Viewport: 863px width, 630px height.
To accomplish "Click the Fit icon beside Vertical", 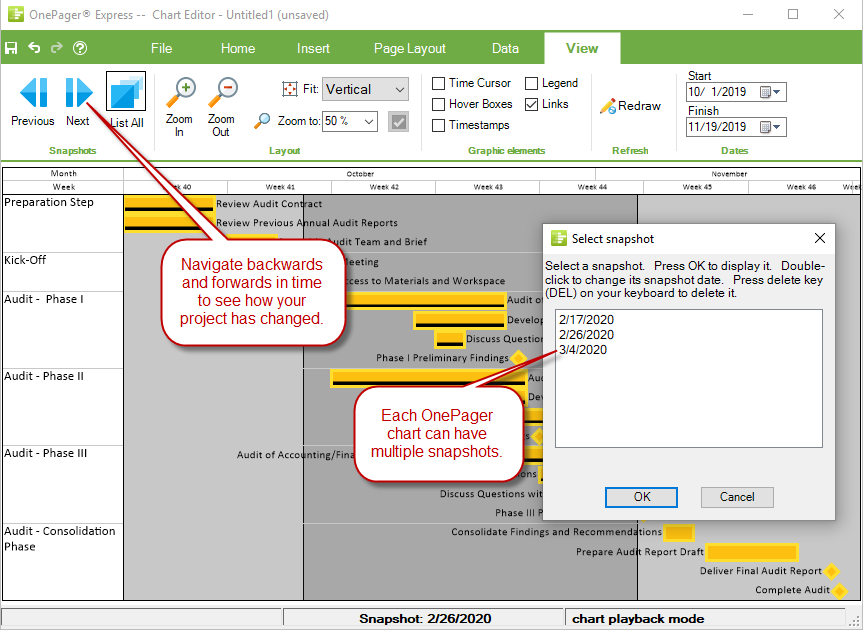I will [290, 89].
